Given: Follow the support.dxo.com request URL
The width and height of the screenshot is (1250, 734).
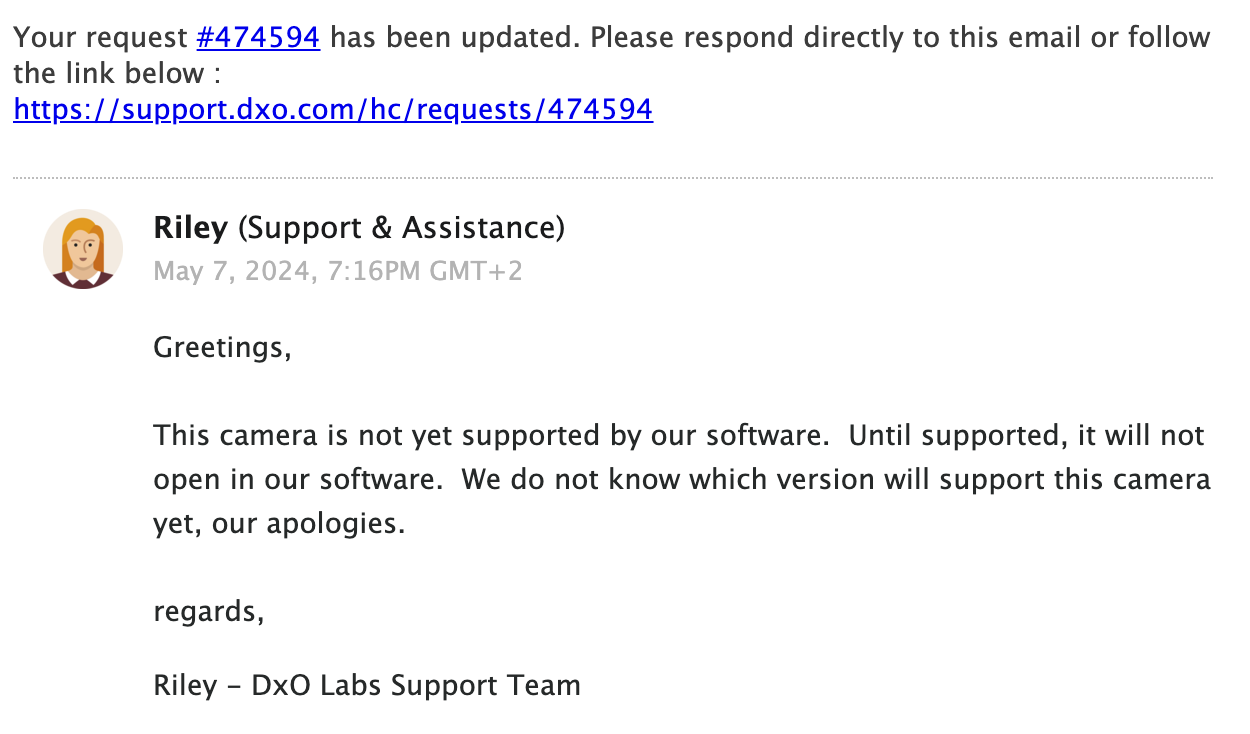Looking at the screenshot, I should coord(333,109).
